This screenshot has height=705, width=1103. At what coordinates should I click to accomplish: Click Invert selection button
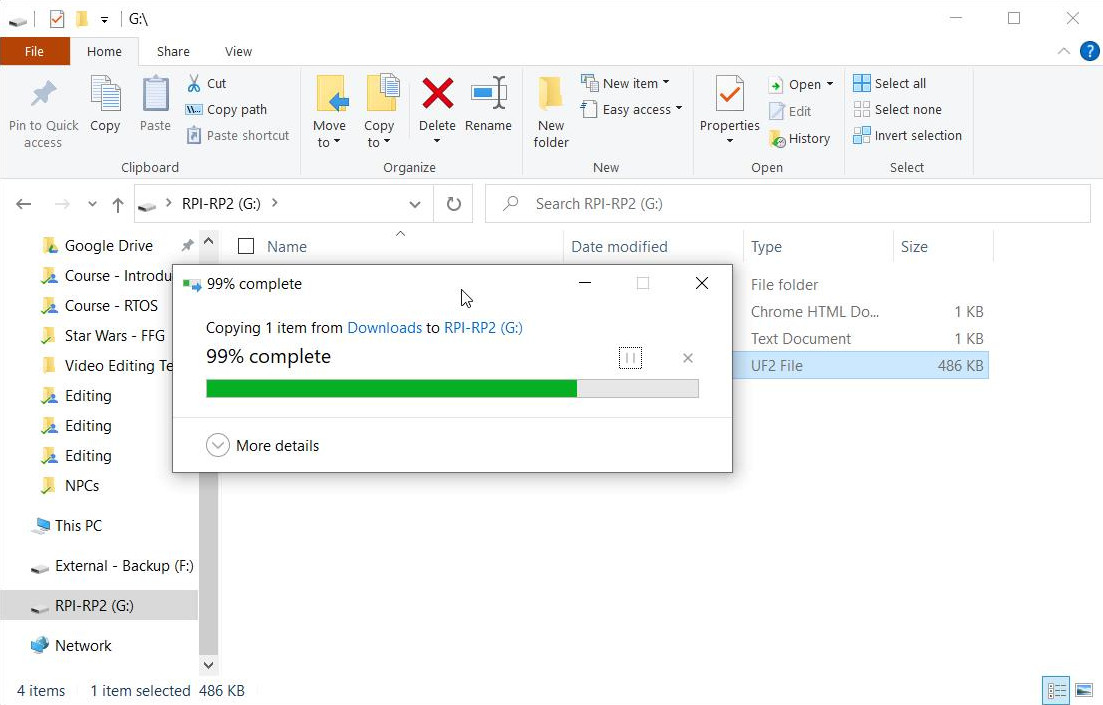[x=907, y=136]
